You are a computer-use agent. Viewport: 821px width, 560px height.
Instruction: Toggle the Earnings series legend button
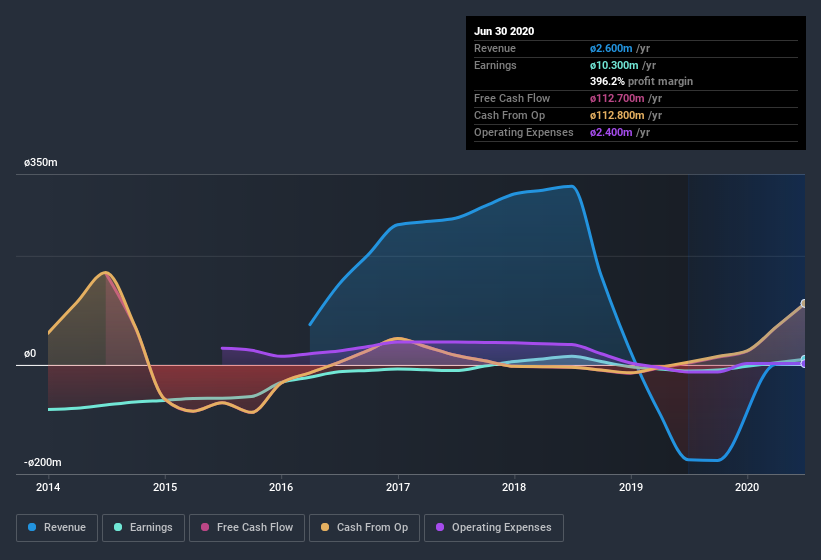click(143, 528)
